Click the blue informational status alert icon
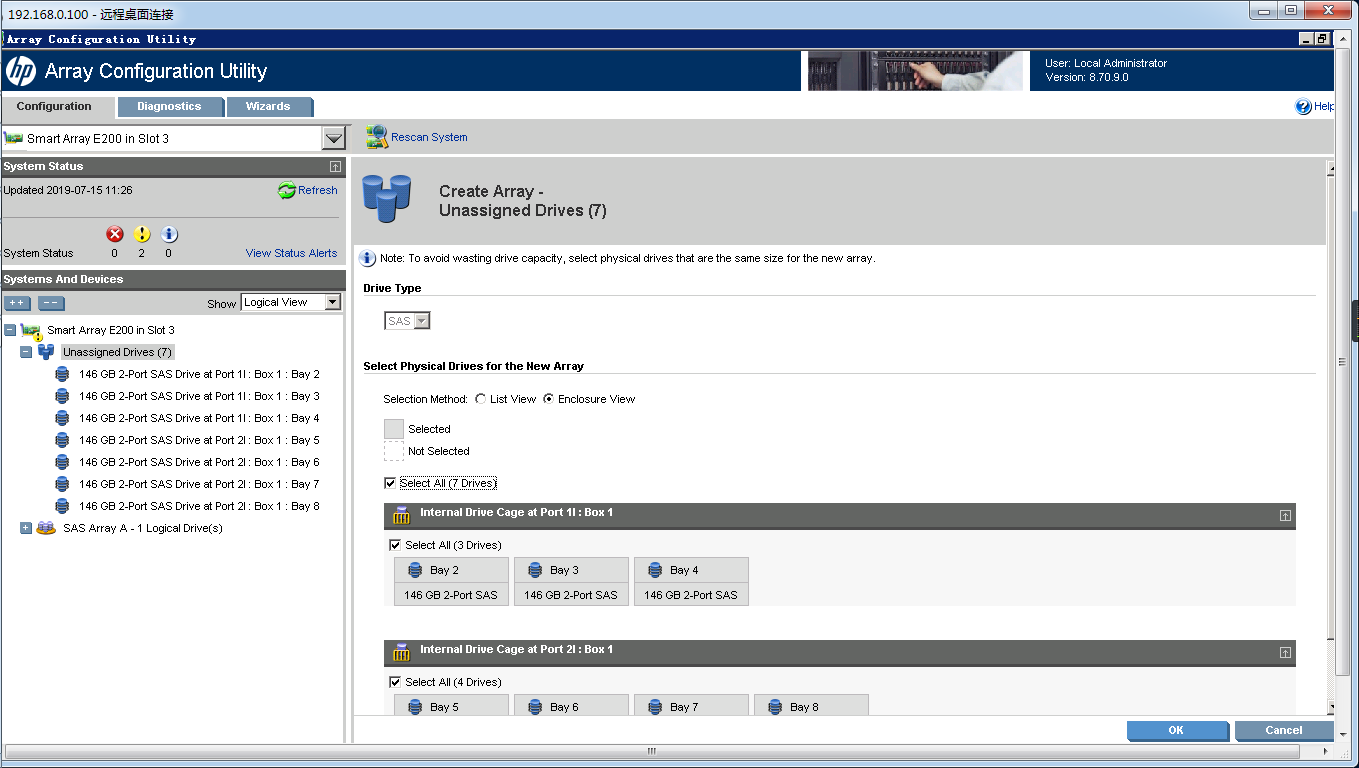Image resolution: width=1359 pixels, height=768 pixels. (x=169, y=234)
